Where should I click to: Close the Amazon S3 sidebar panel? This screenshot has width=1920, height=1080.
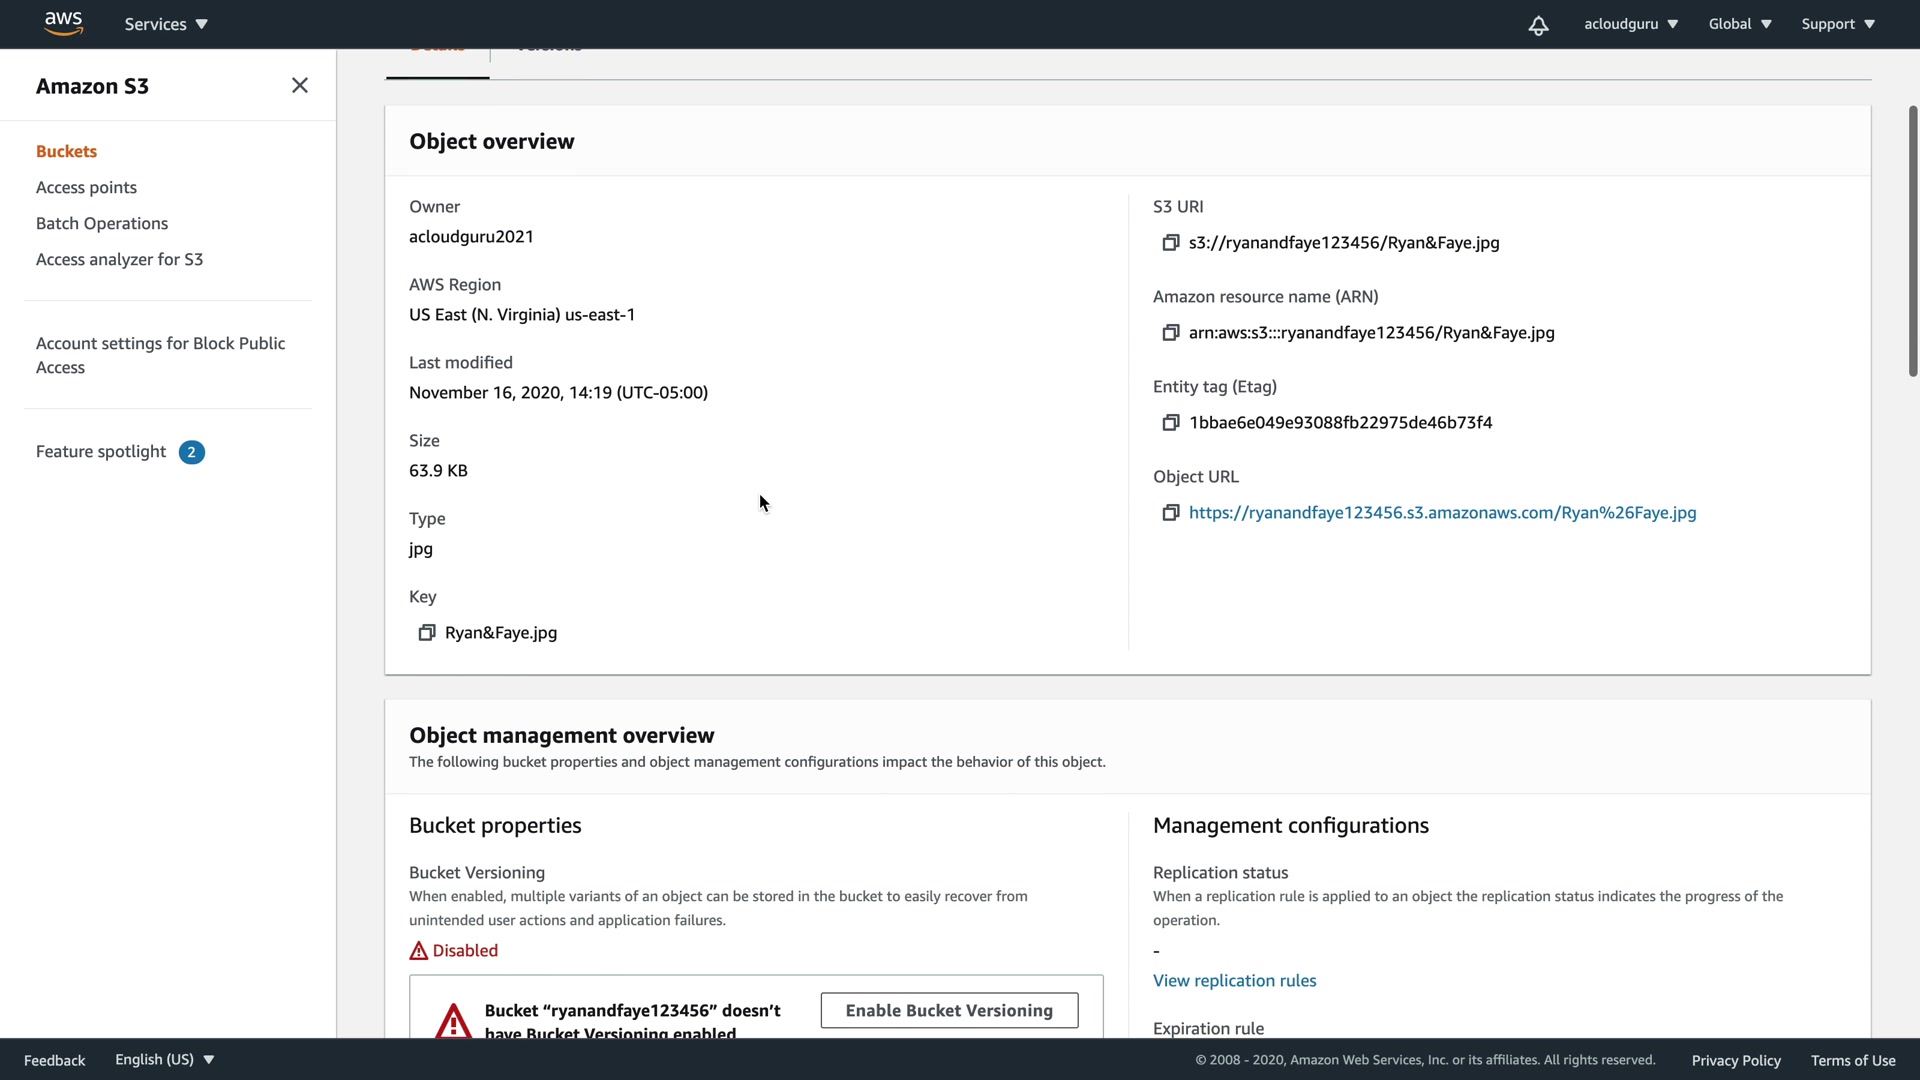[x=299, y=86]
